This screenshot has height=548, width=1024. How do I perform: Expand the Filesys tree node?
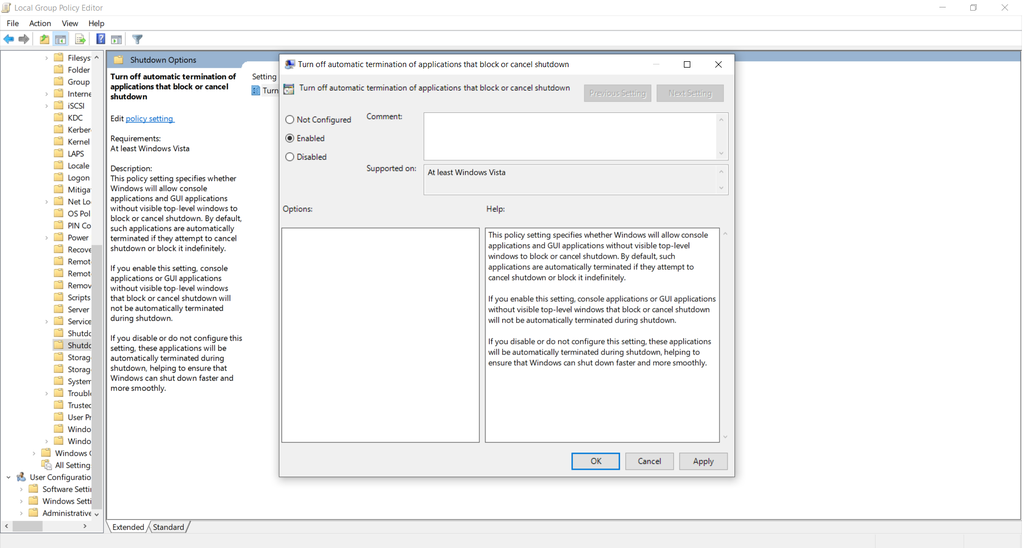pyautogui.click(x=46, y=58)
